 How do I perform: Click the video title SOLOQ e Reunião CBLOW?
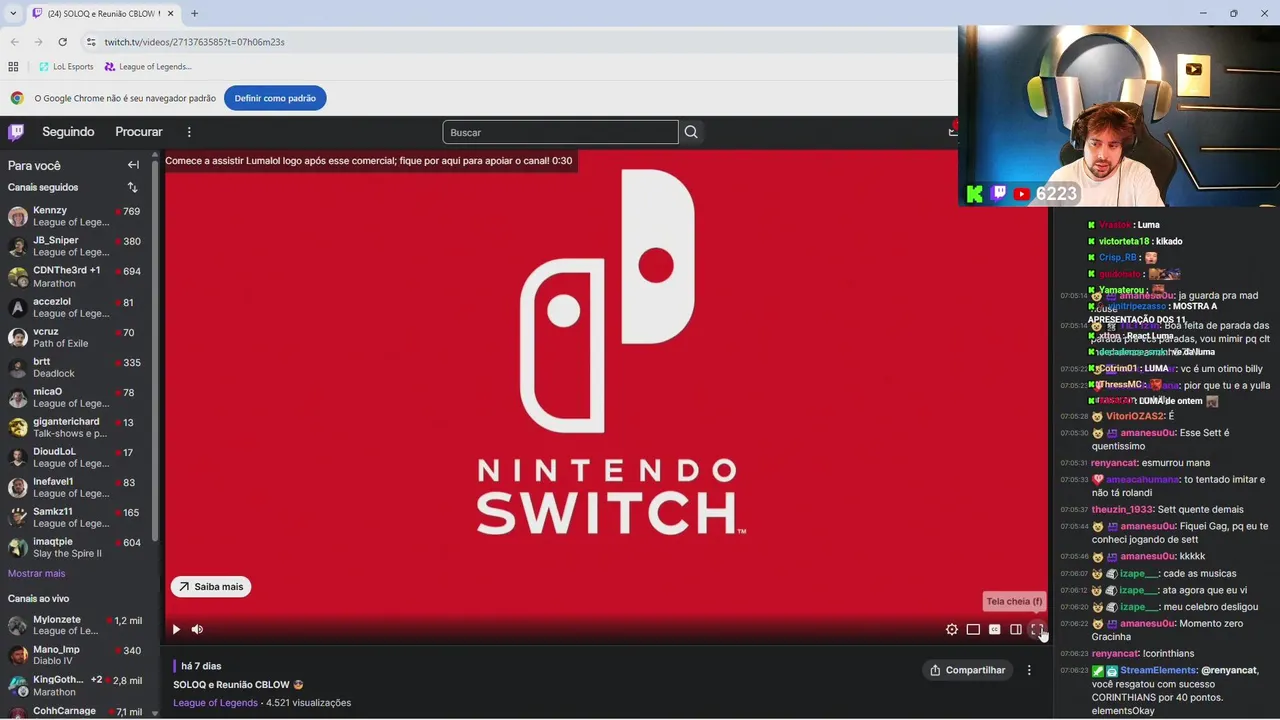coord(231,685)
